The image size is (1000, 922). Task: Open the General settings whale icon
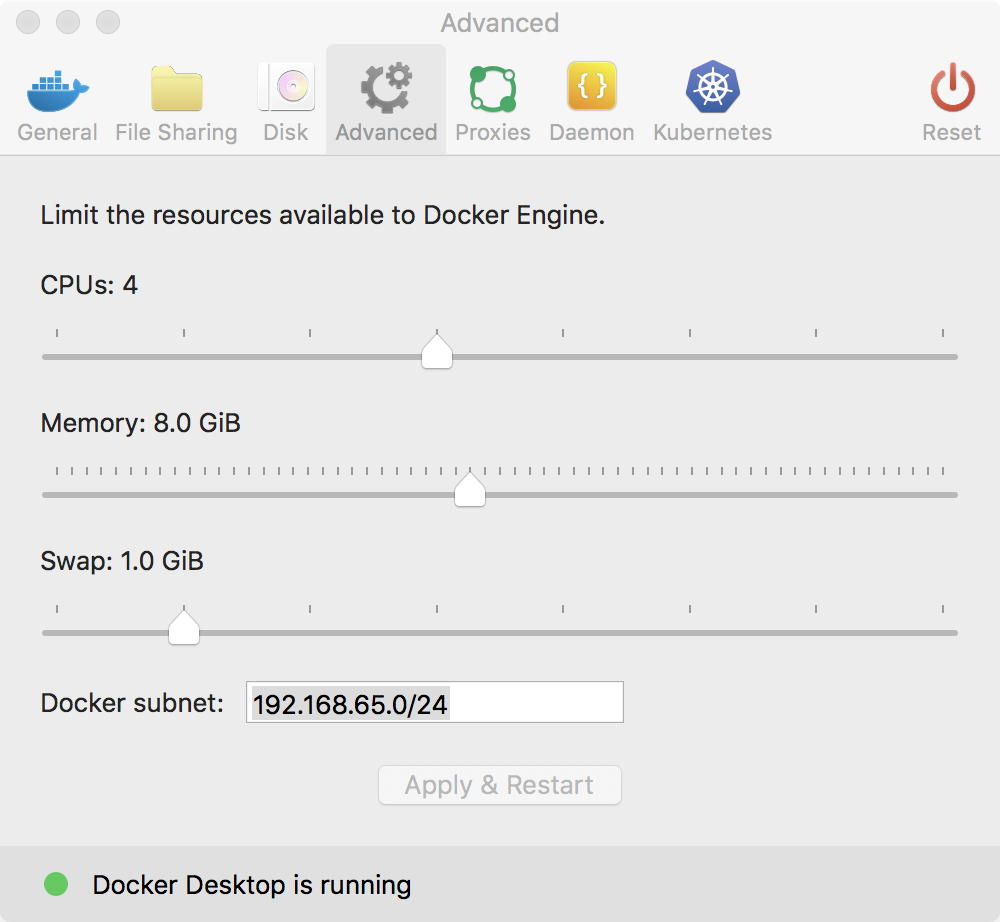tap(57, 92)
